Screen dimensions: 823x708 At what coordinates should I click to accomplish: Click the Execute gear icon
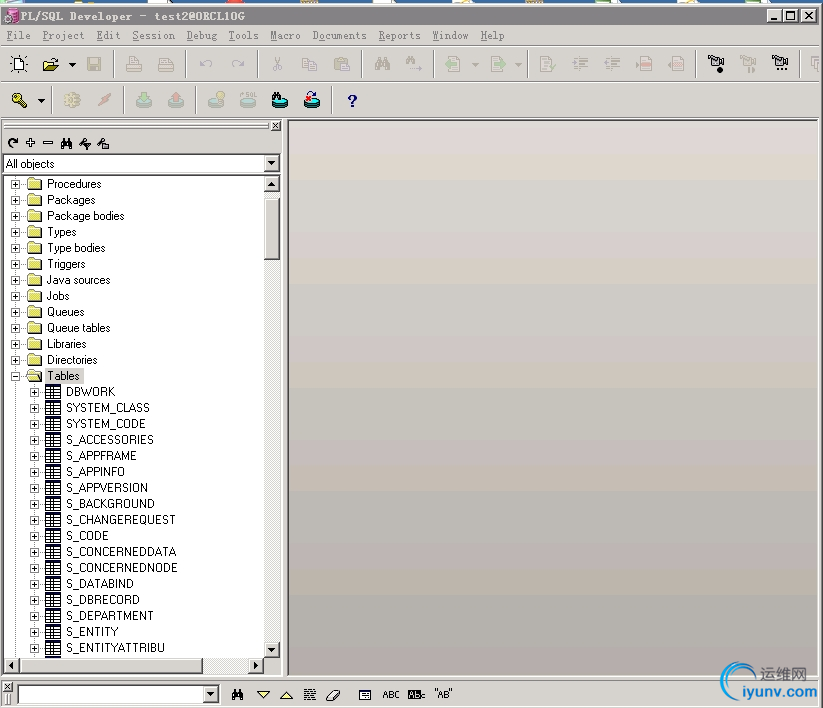72,100
